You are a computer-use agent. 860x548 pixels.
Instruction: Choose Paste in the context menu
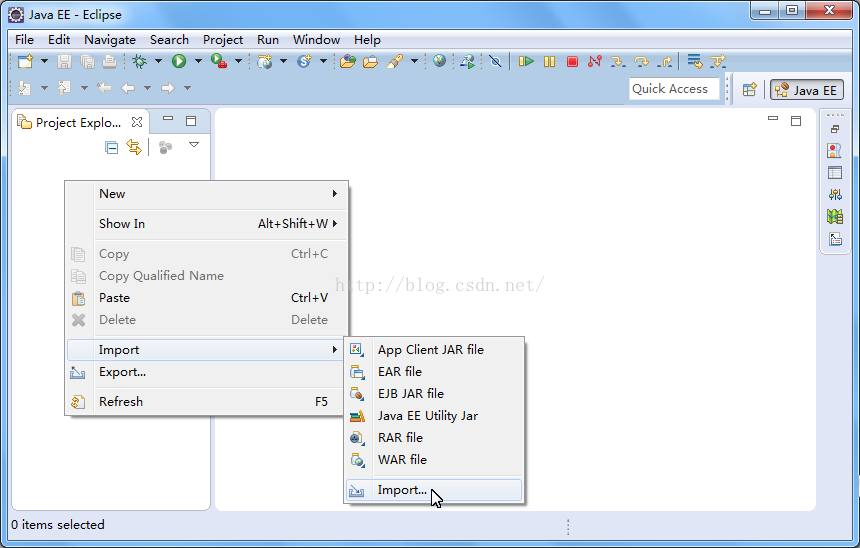coord(207,298)
